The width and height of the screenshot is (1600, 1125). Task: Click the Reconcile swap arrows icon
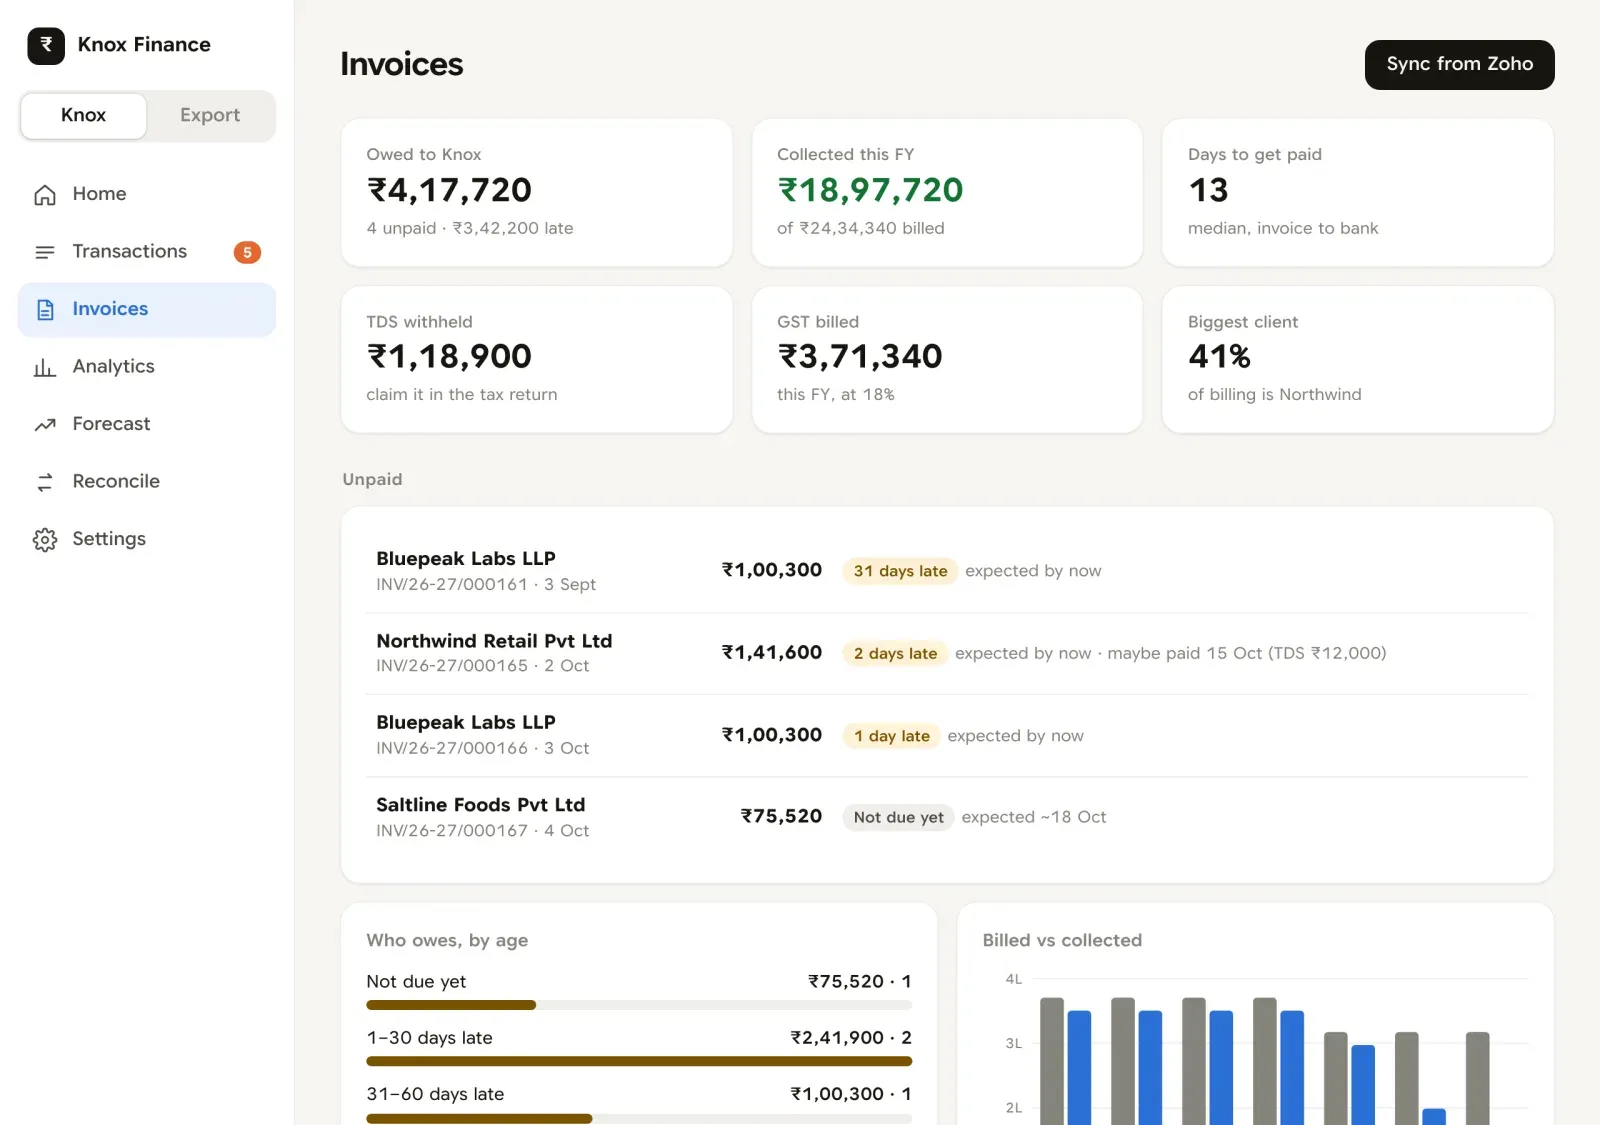[x=45, y=482]
